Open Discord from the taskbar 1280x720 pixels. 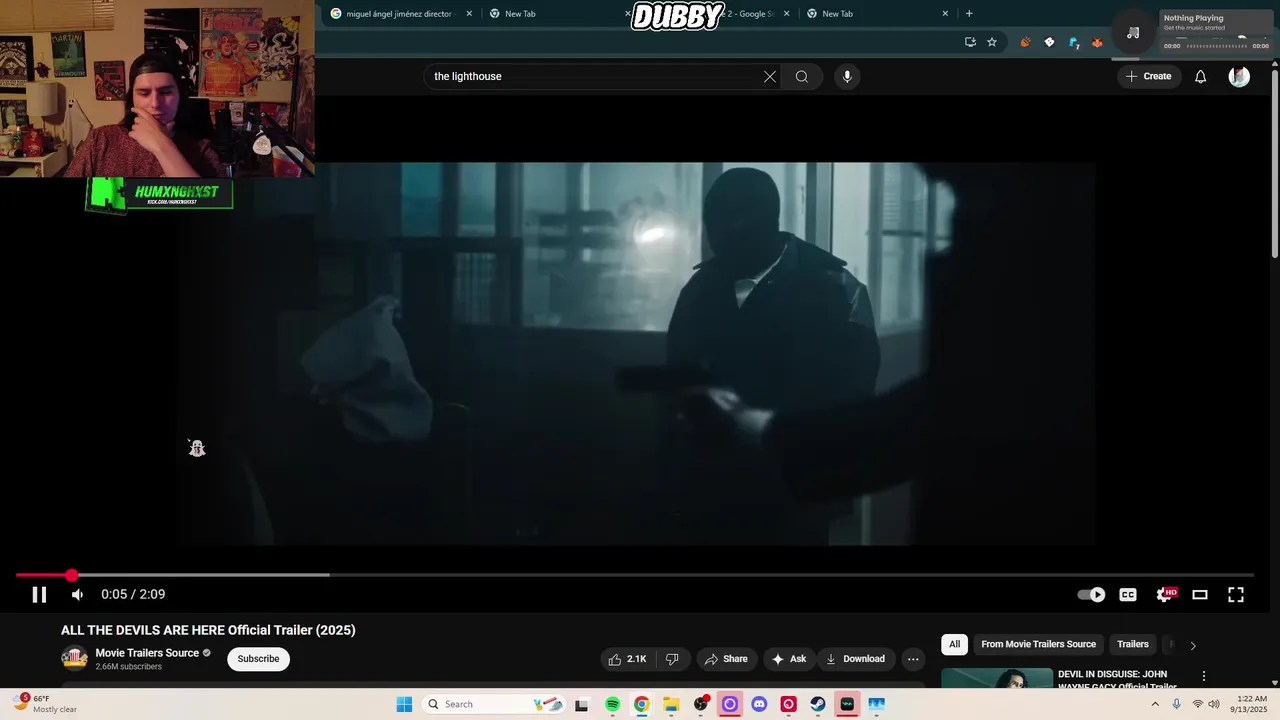pos(759,704)
